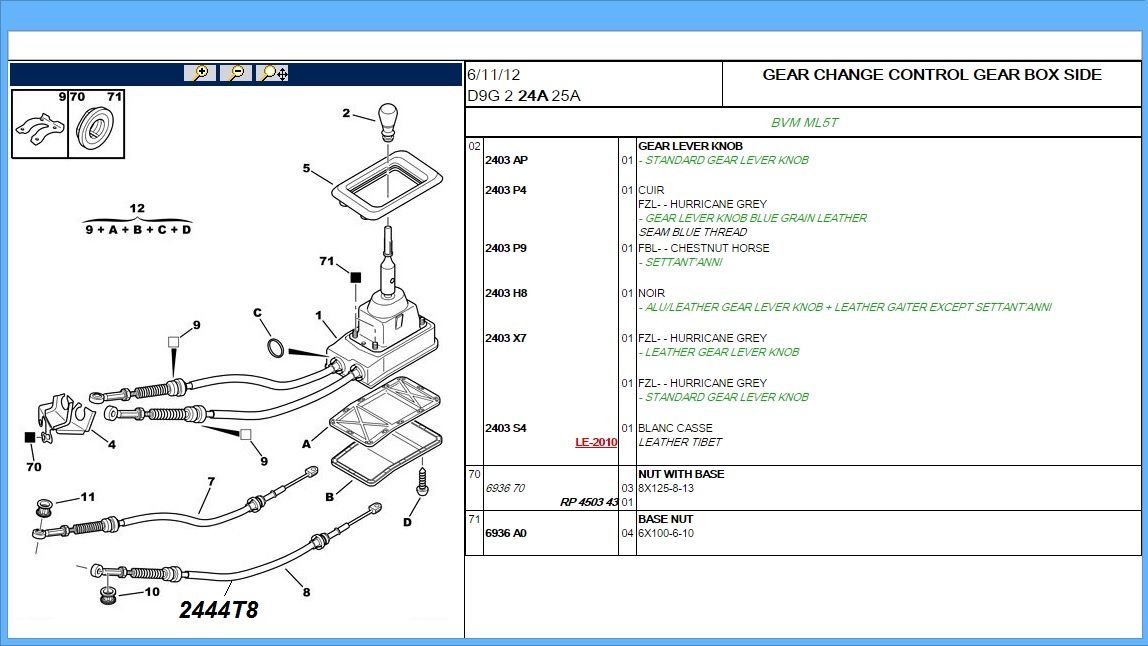Select callout number 5 on the diagram
Viewport: 1148px width, 646px height.
coord(307,168)
